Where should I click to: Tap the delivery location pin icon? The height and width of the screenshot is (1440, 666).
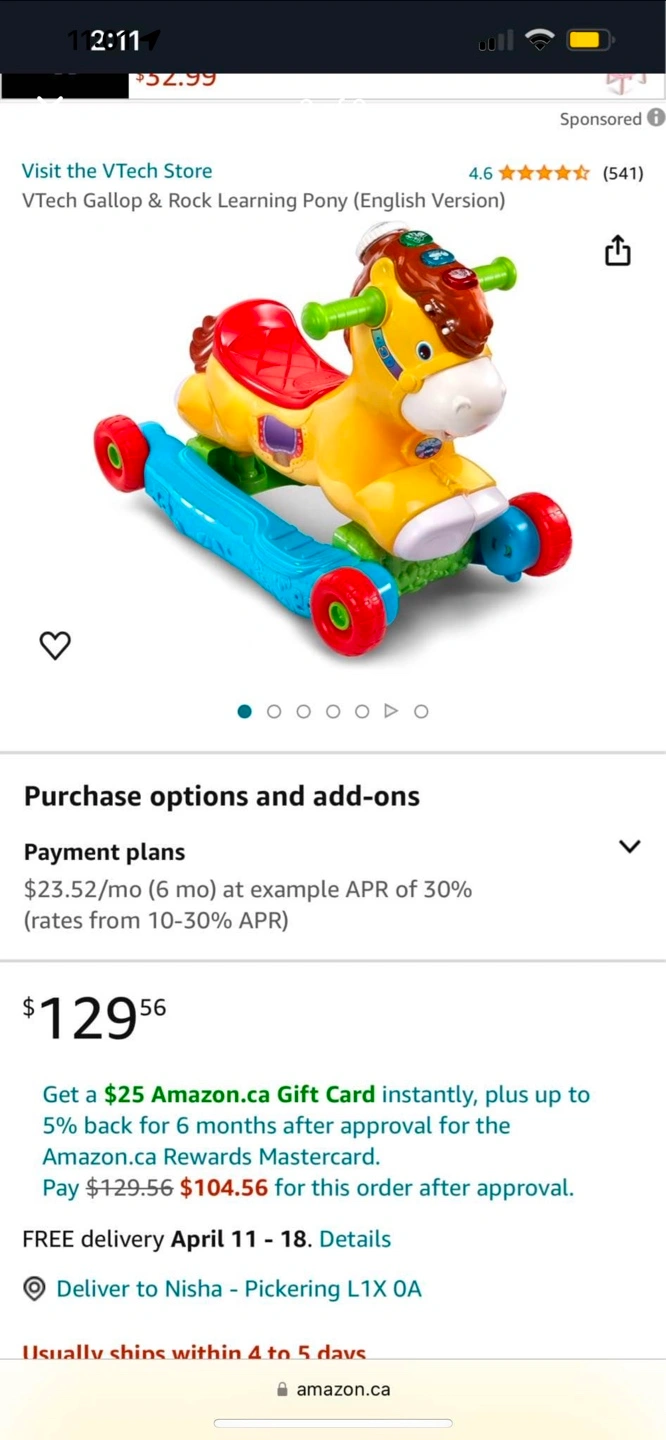(34, 1289)
